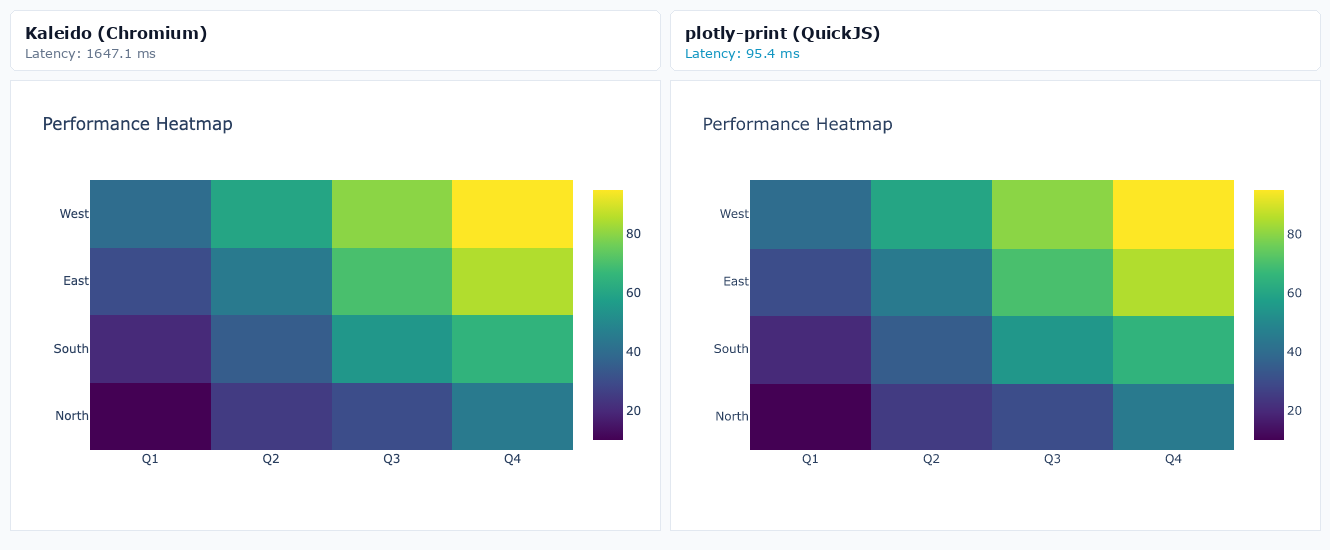Click the Q4 axis label in Kaleido chart
The image size is (1330, 550).
tap(512, 459)
